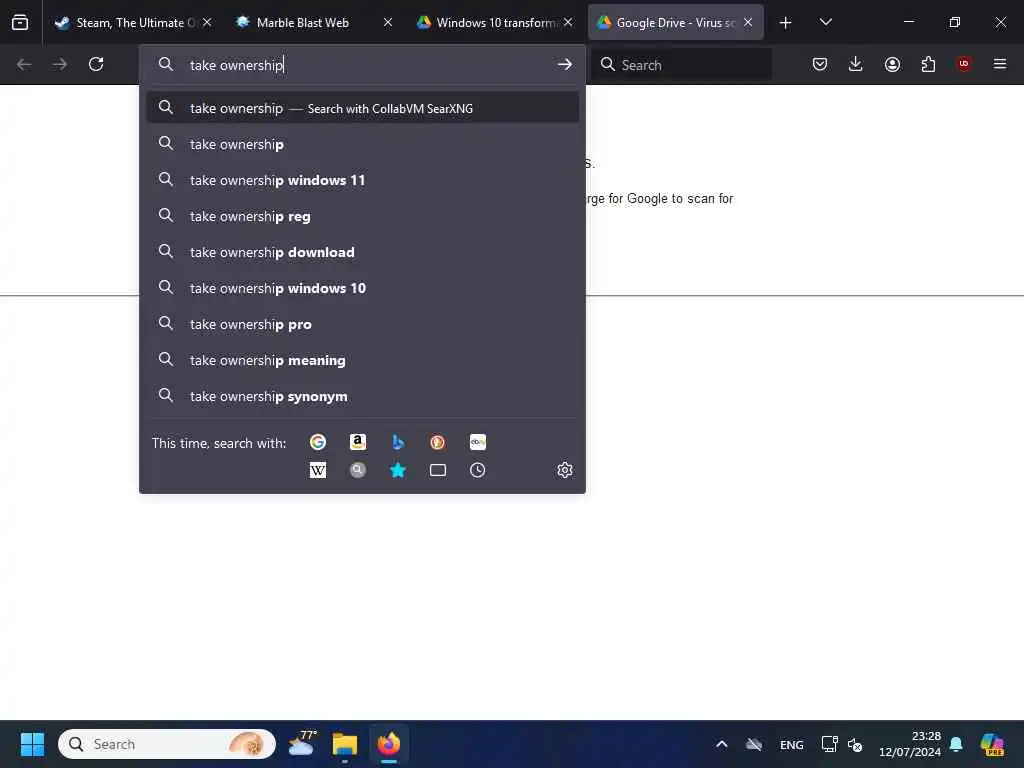Open the Extensions puzzle icon
The width and height of the screenshot is (1024, 768).
(x=928, y=64)
